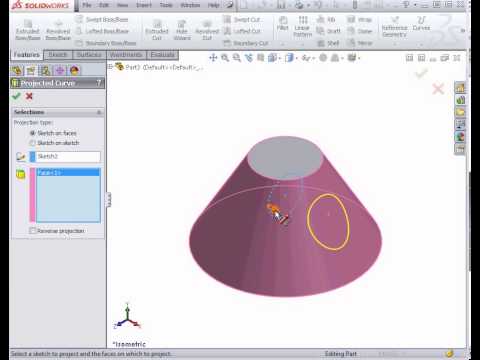Viewport: 480px width, 360px height.
Task: Open View Settings dropdown arrow
Action: [359, 59]
